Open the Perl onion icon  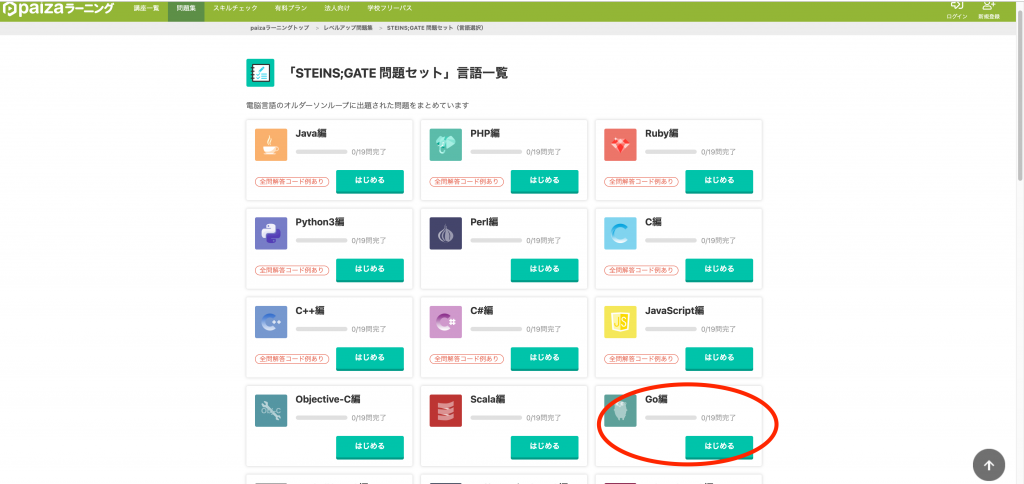tap(445, 233)
